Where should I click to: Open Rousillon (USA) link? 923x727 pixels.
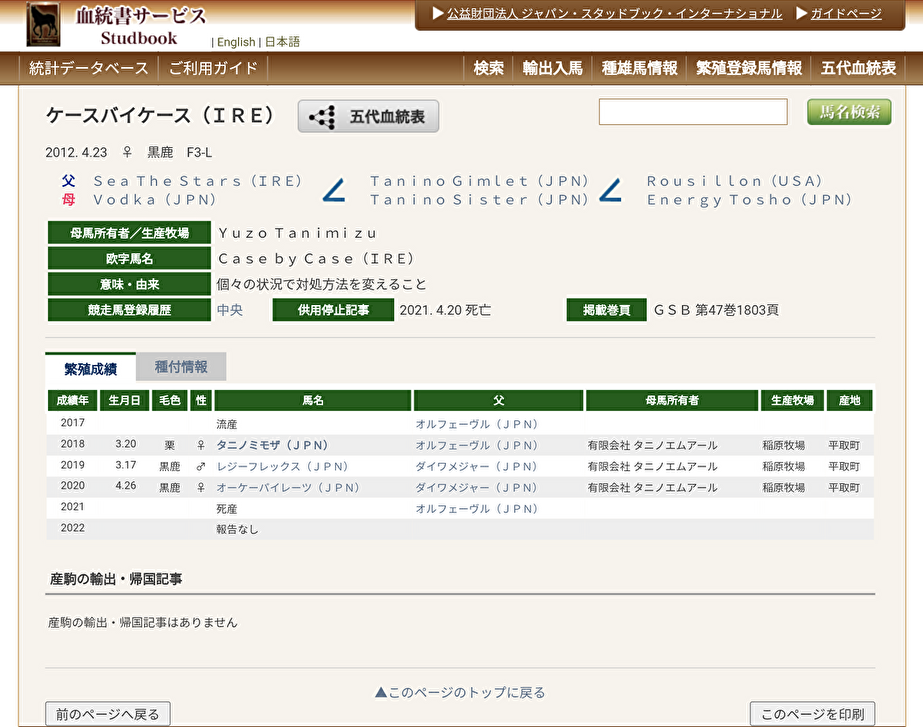pyautogui.click(x=735, y=181)
